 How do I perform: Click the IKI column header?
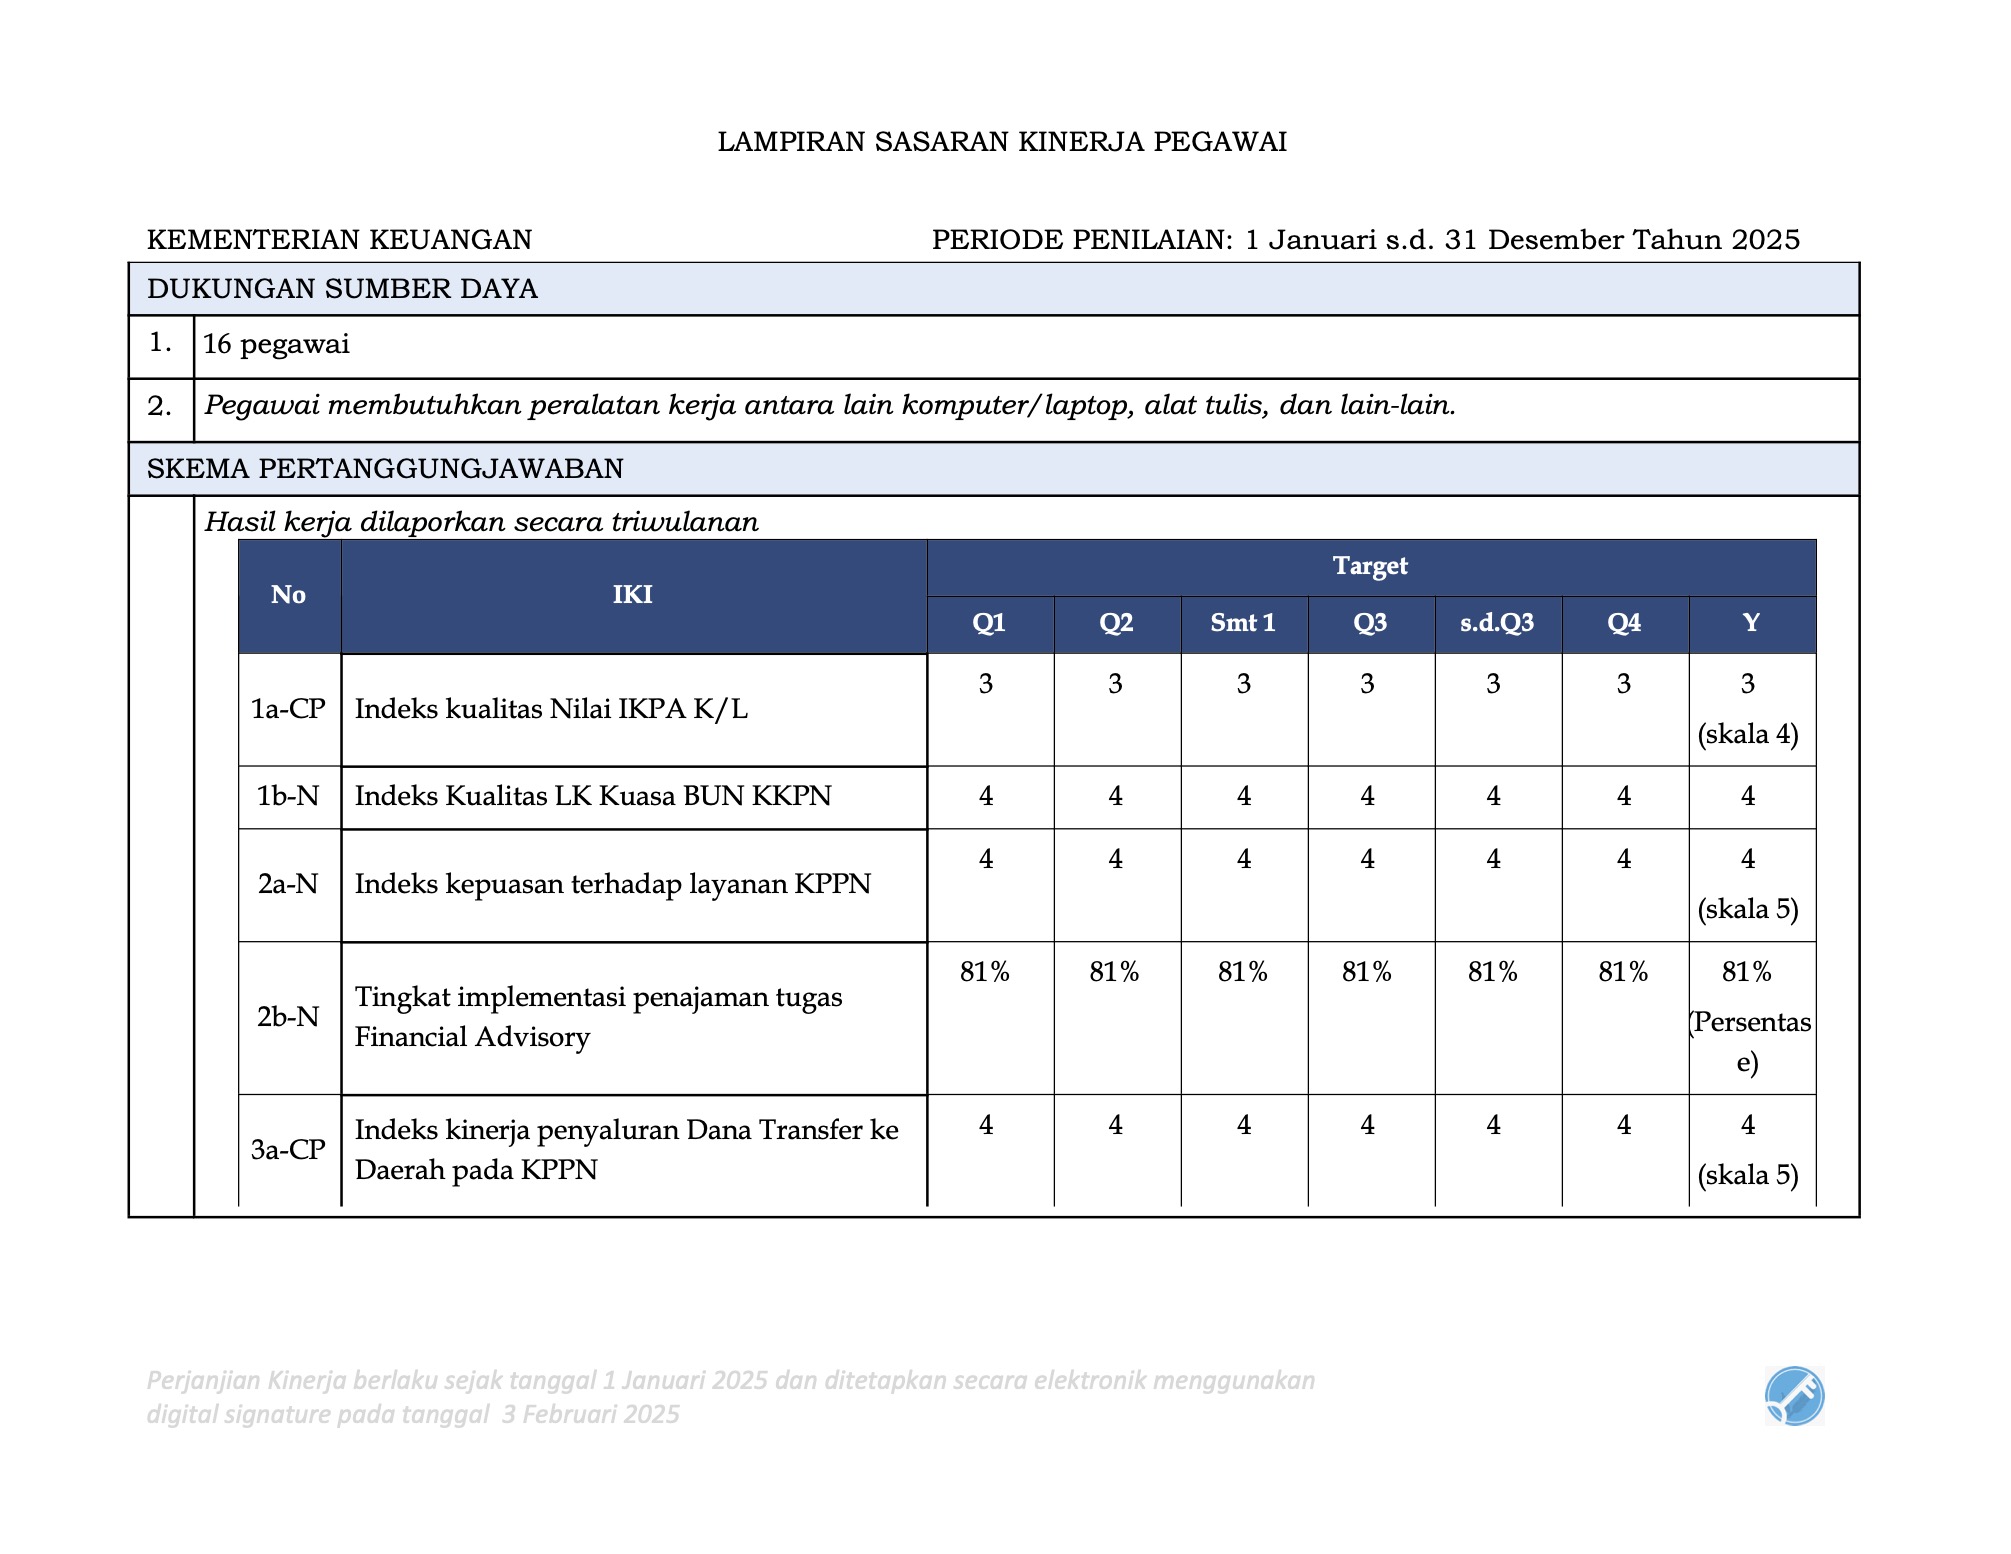[x=632, y=595]
